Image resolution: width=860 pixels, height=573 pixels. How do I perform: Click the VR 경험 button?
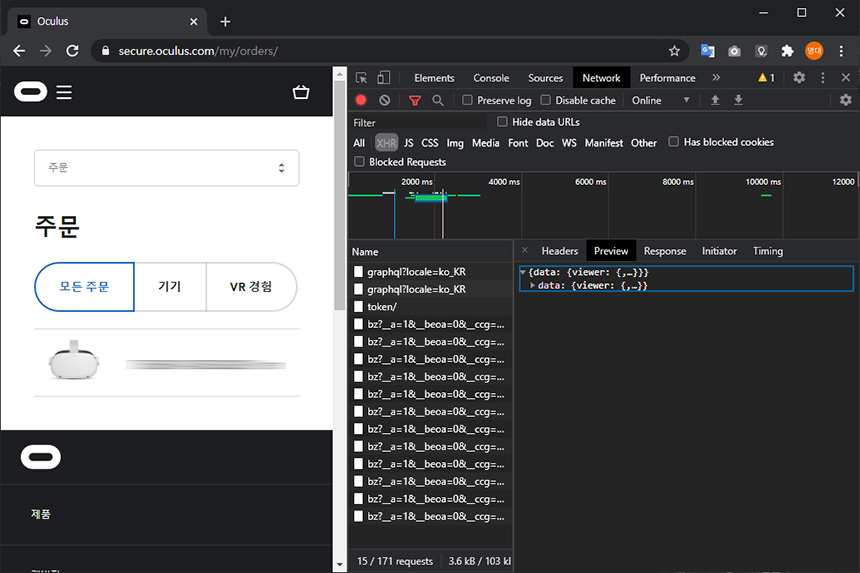tap(251, 287)
